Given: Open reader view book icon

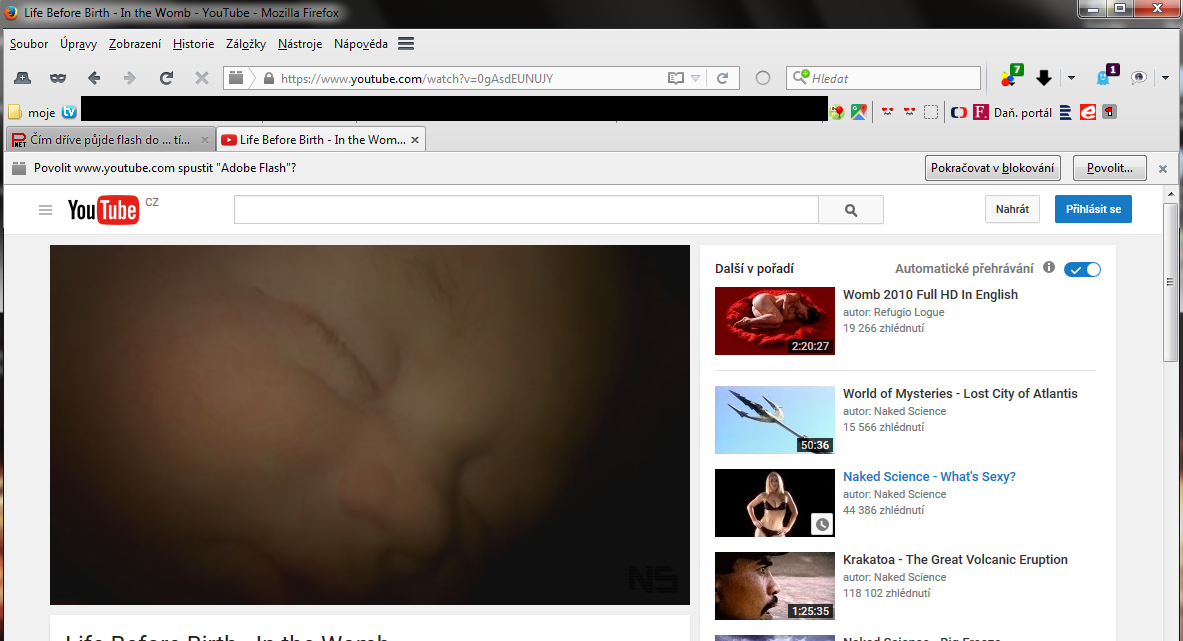Looking at the screenshot, I should (x=676, y=78).
